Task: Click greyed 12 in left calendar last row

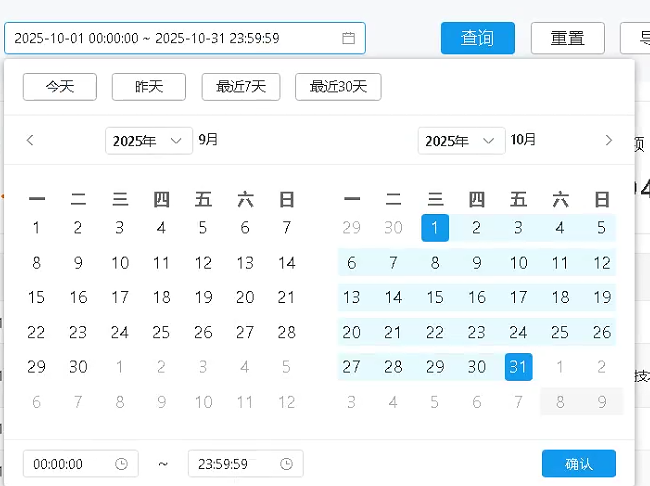Action: coord(286,402)
